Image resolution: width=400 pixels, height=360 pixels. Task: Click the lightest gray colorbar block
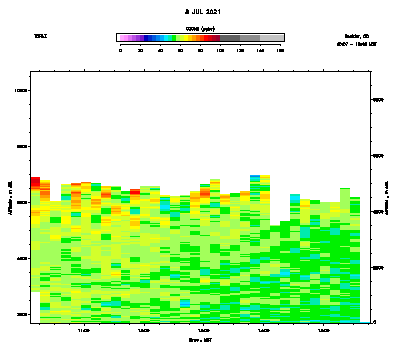pos(272,38)
